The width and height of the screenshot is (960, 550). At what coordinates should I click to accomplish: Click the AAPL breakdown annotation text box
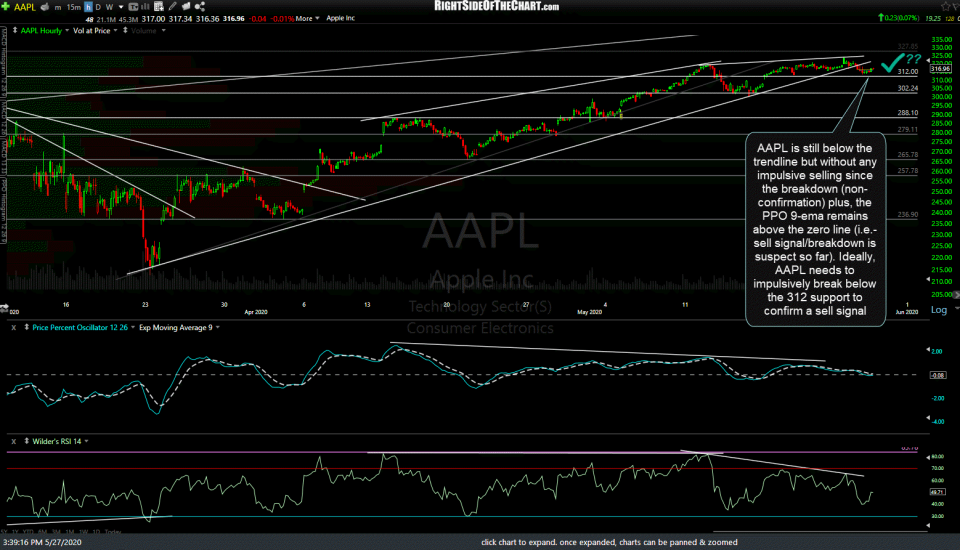click(815, 229)
